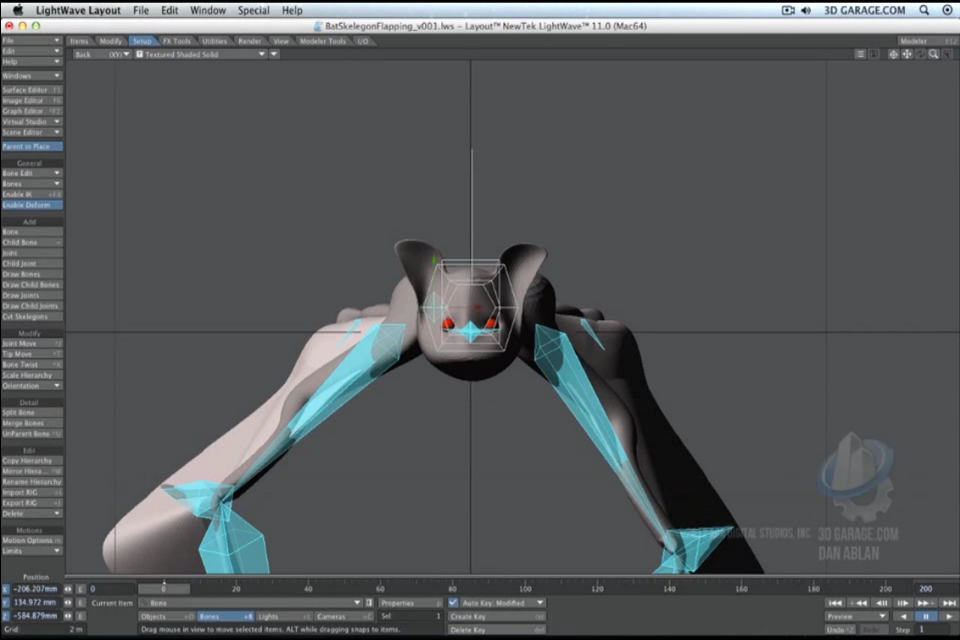Screen dimensions: 960x640
Task: Toggle Enable Deform in sidebar
Action: 31,204
